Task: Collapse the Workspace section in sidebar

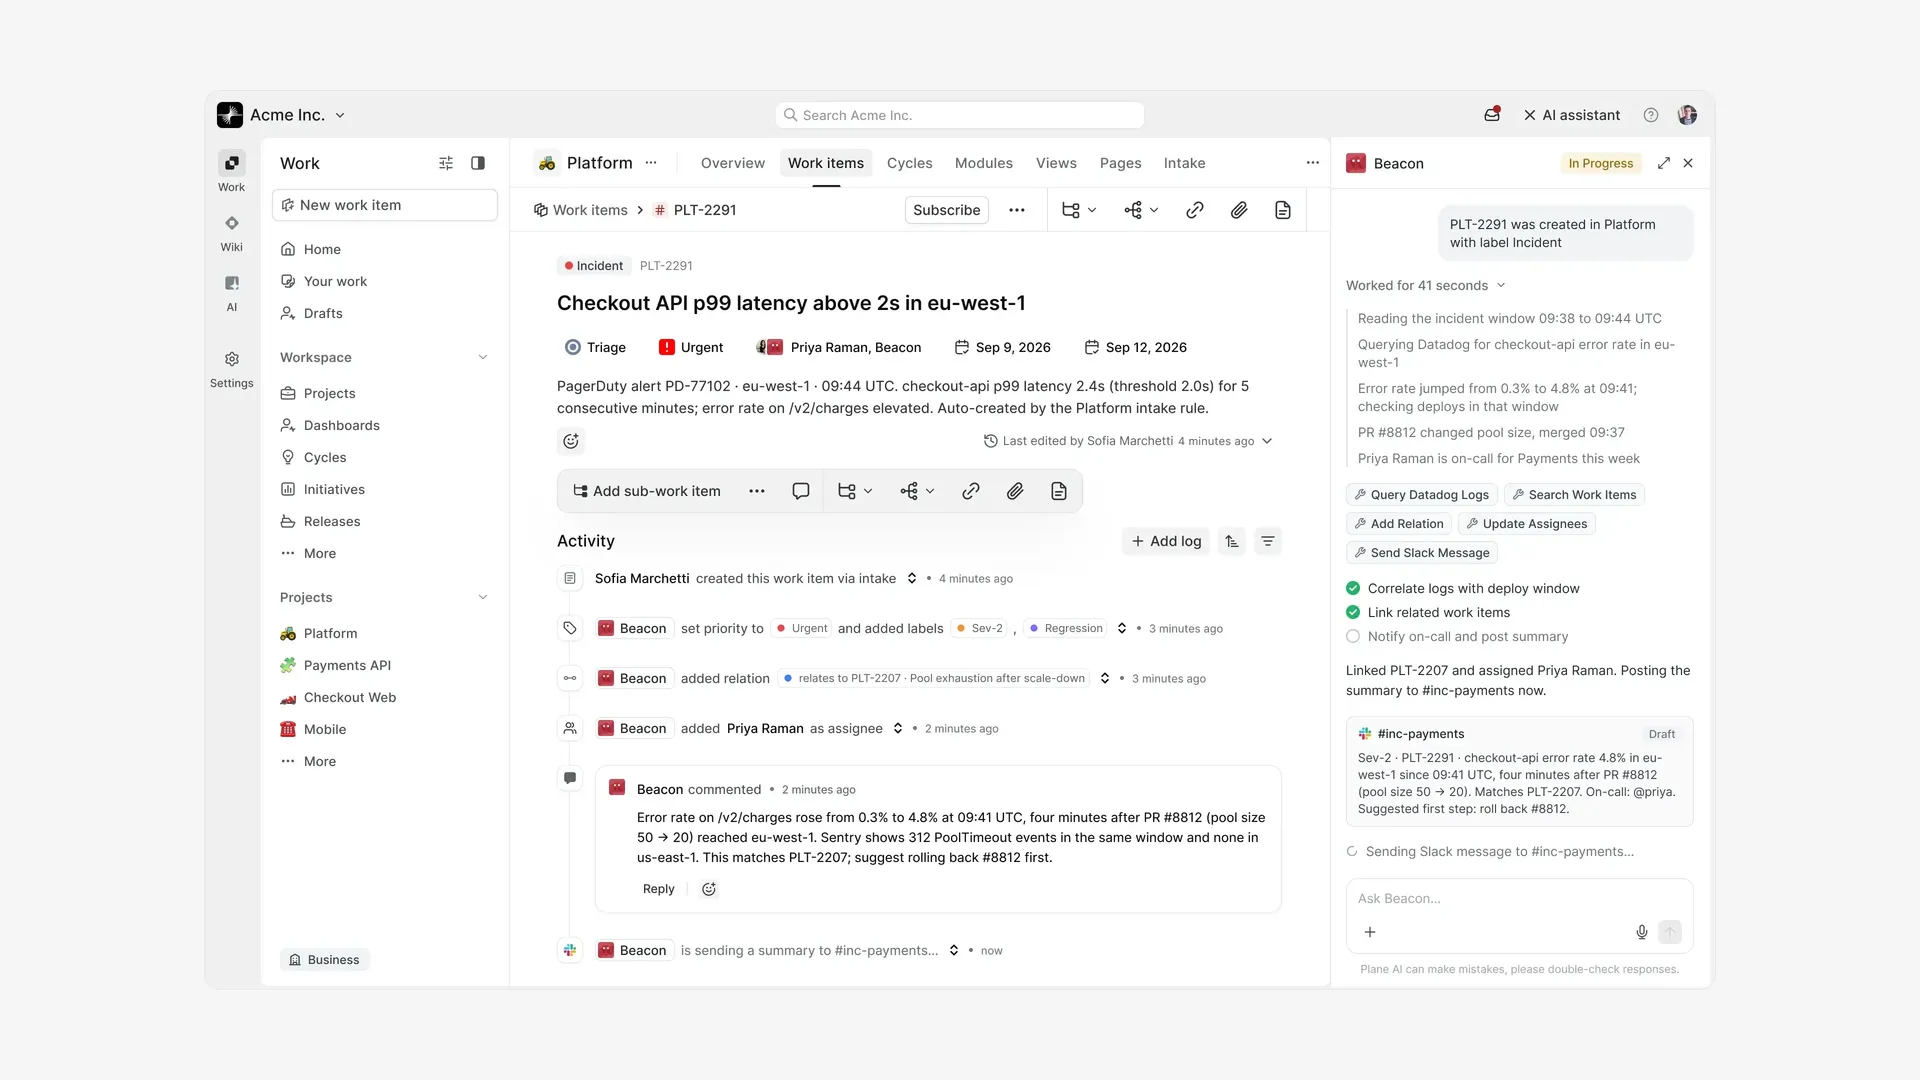Action: point(483,357)
